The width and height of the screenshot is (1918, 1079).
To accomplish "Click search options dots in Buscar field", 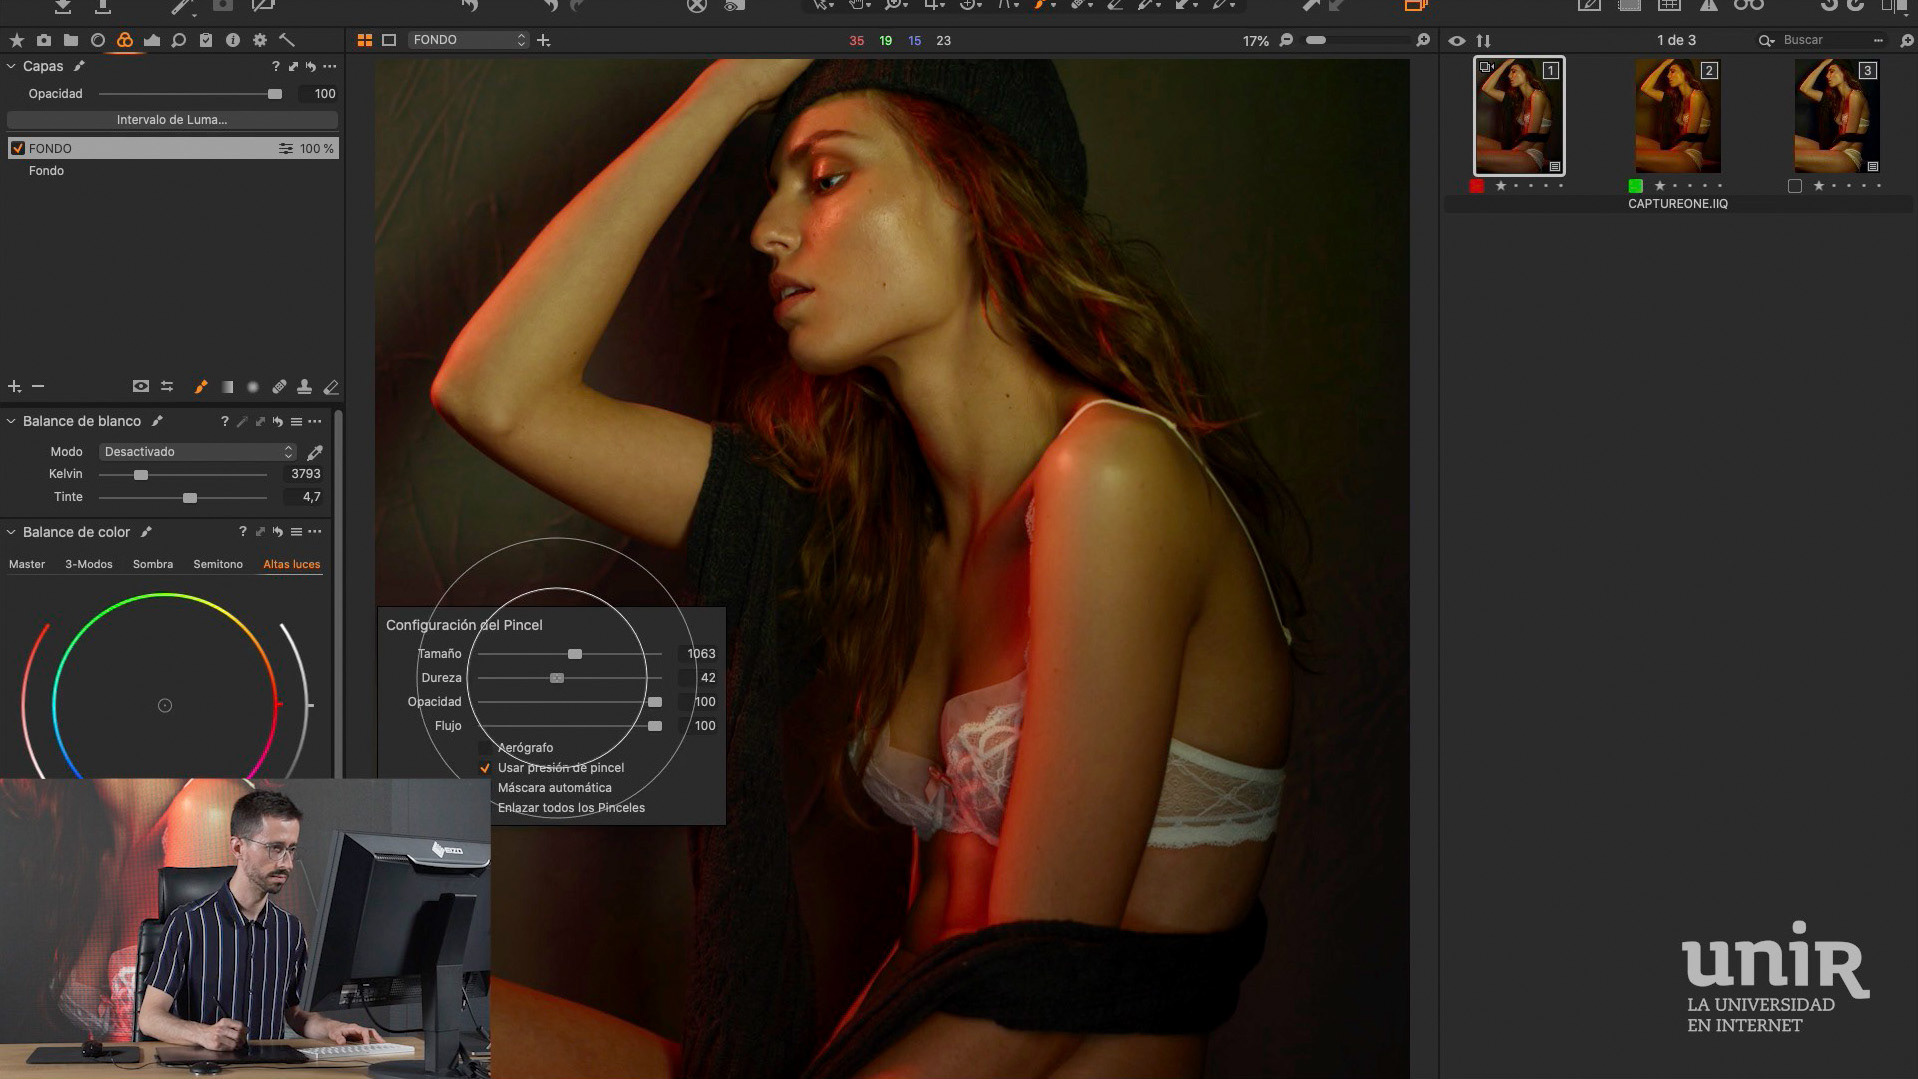I will pyautogui.click(x=1878, y=41).
